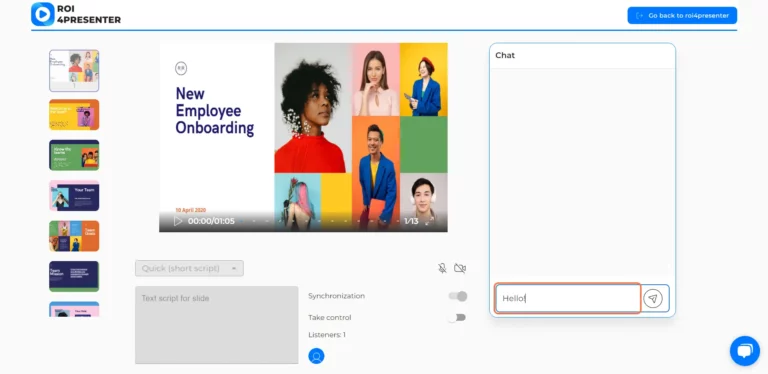Click the ROI4Presenter logo icon
768x374 pixels.
43,14
